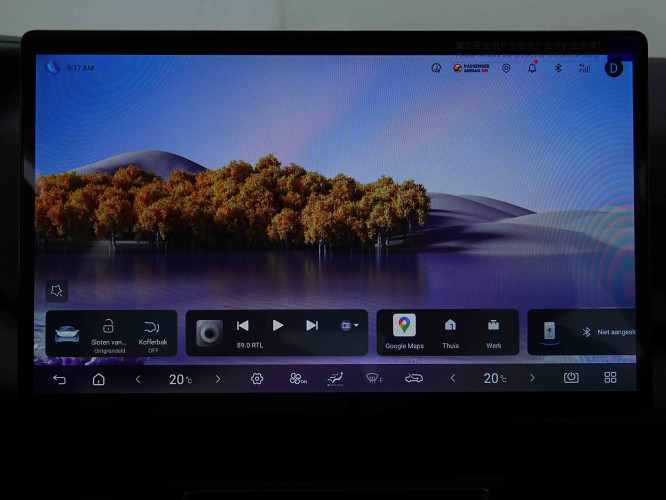The height and width of the screenshot is (500, 666).
Task: Skip to the next radio station
Action: point(312,325)
